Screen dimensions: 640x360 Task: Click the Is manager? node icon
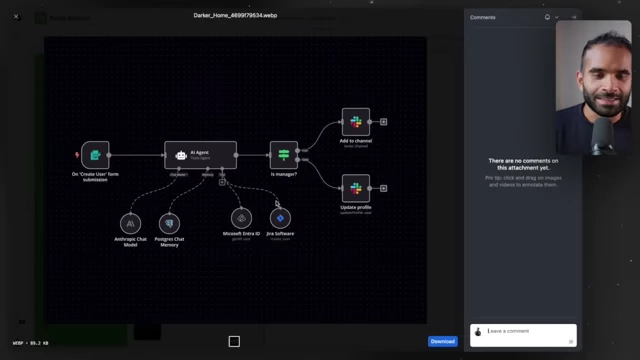[x=284, y=155]
